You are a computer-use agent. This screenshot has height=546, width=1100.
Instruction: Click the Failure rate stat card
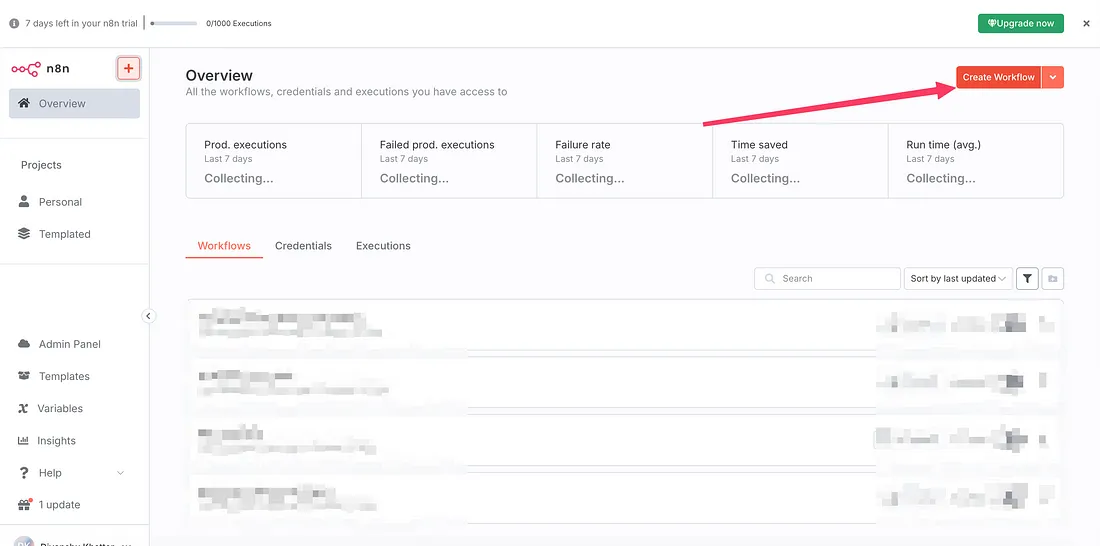pyautogui.click(x=624, y=161)
